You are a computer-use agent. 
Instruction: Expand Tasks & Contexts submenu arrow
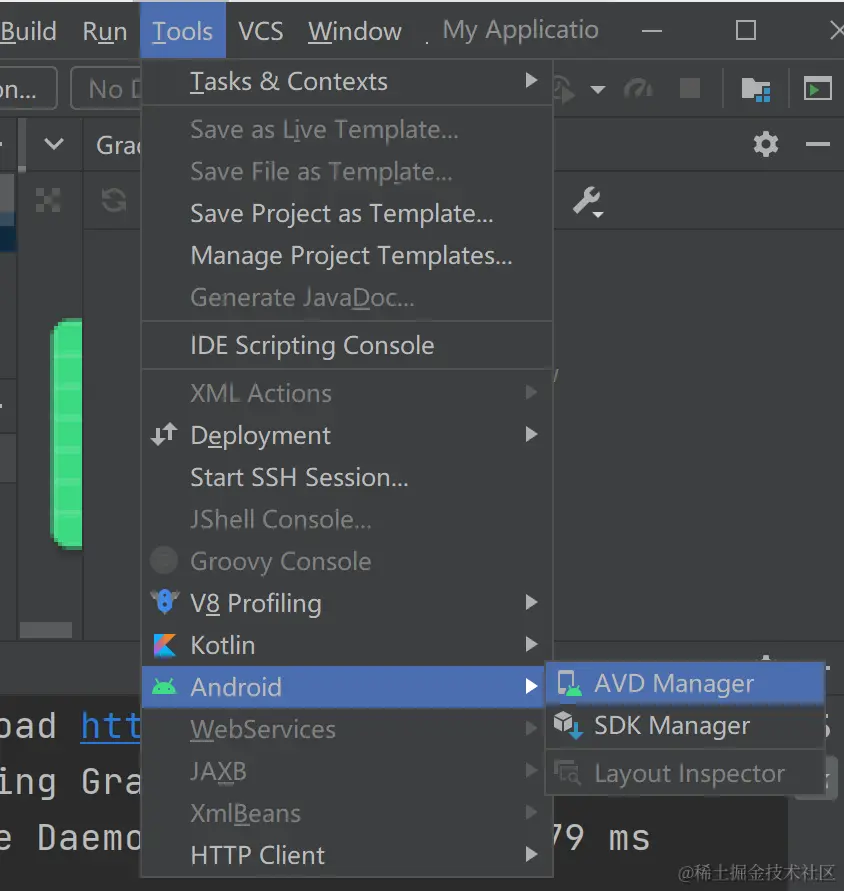pos(531,80)
